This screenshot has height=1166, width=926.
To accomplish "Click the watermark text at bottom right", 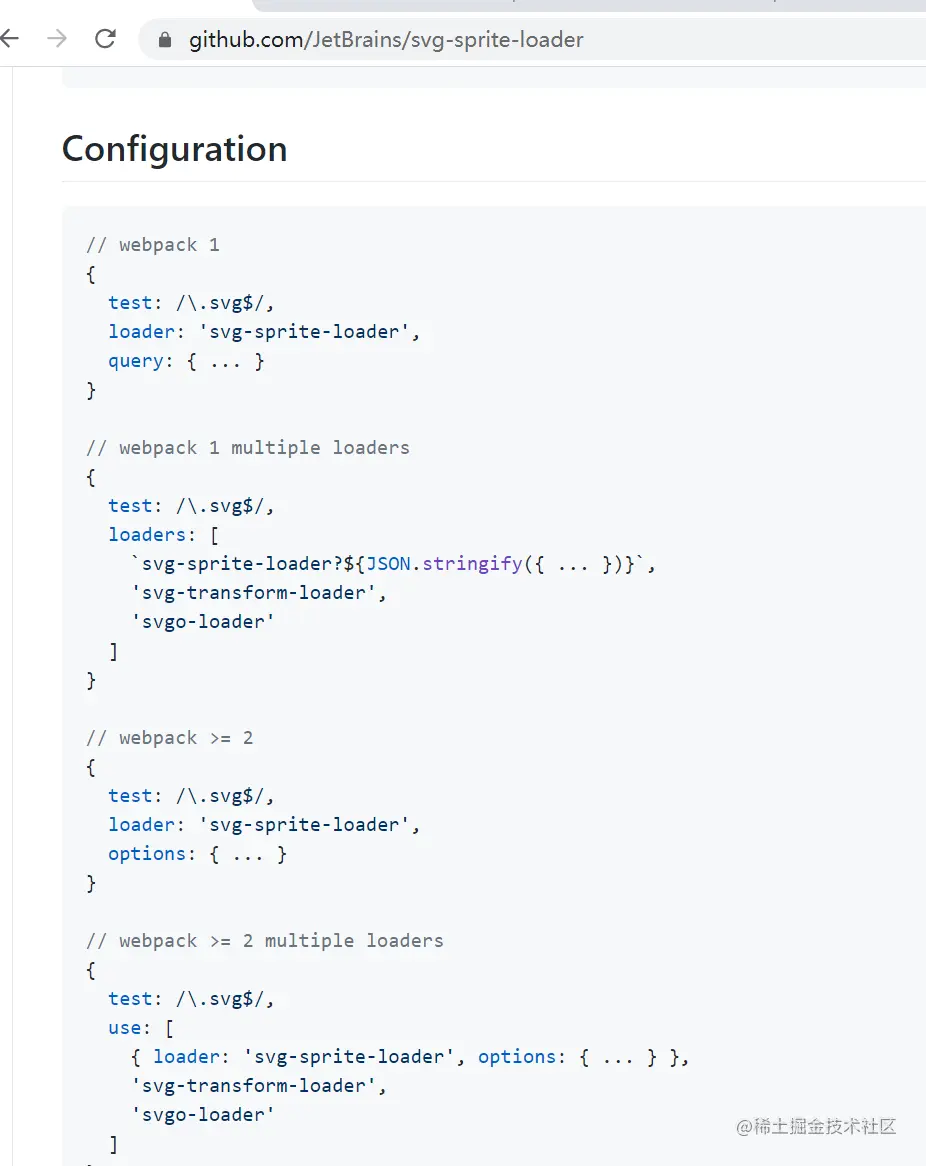I will [816, 1127].
